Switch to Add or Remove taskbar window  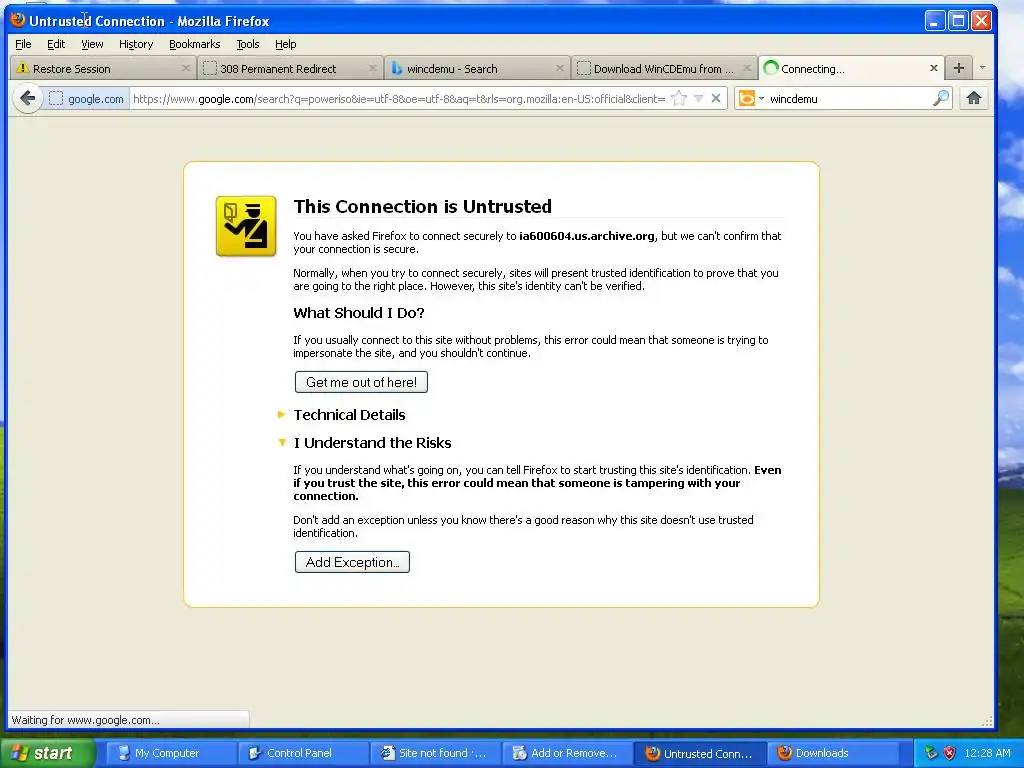(x=566, y=753)
